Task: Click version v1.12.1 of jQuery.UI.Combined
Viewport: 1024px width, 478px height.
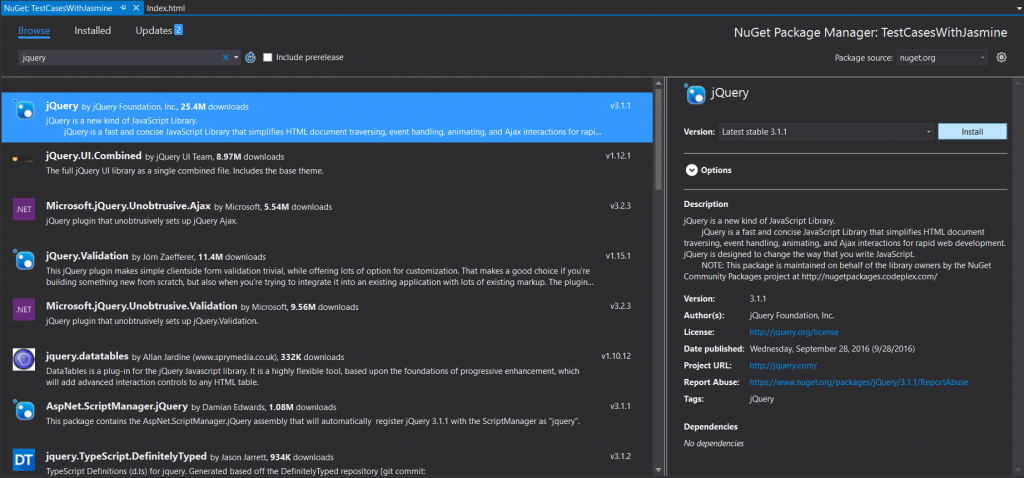Action: [618, 157]
